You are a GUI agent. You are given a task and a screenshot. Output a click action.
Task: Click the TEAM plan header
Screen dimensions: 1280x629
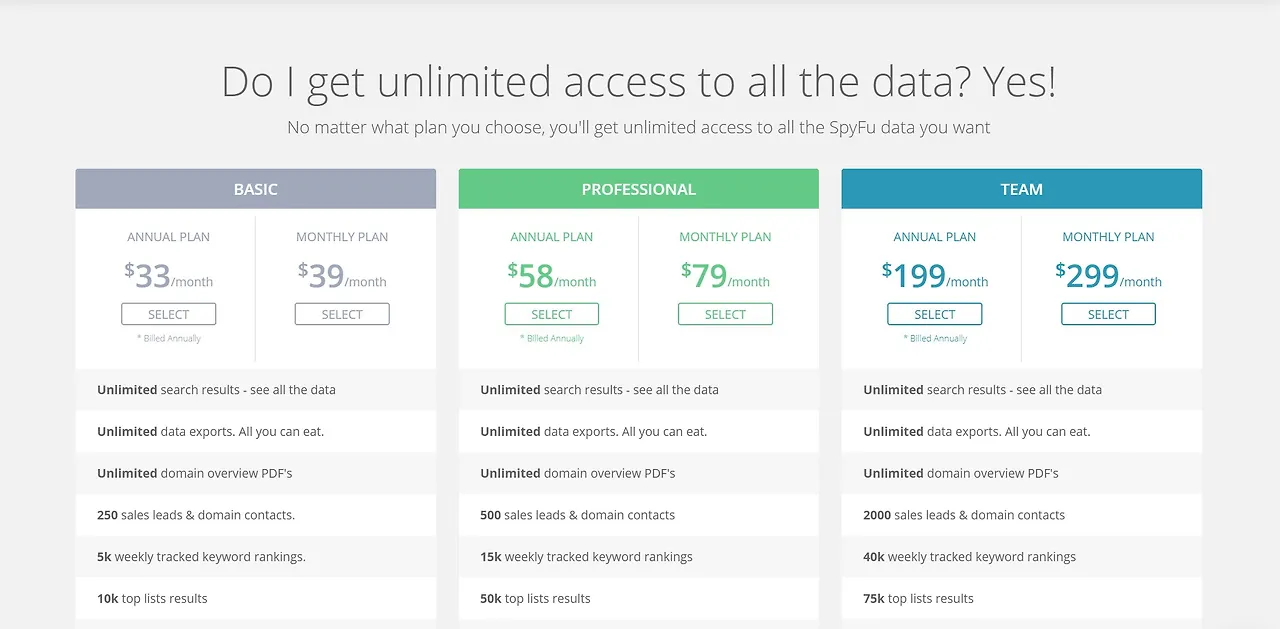coord(1022,189)
